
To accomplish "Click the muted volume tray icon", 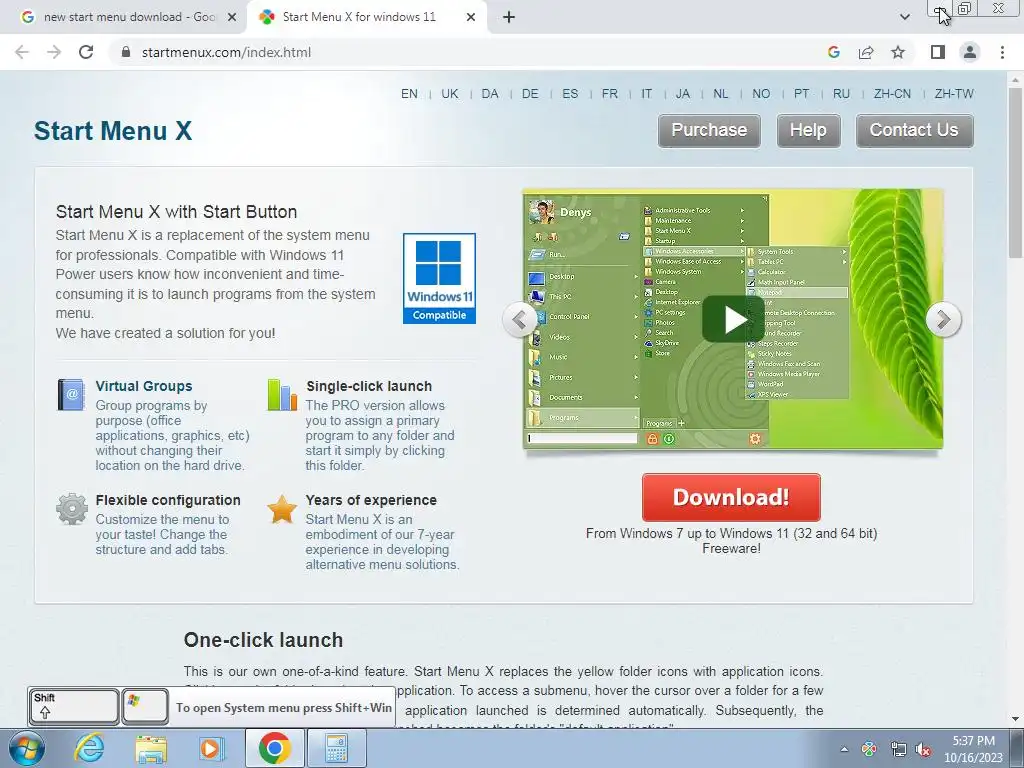I will pyautogui.click(x=923, y=750).
